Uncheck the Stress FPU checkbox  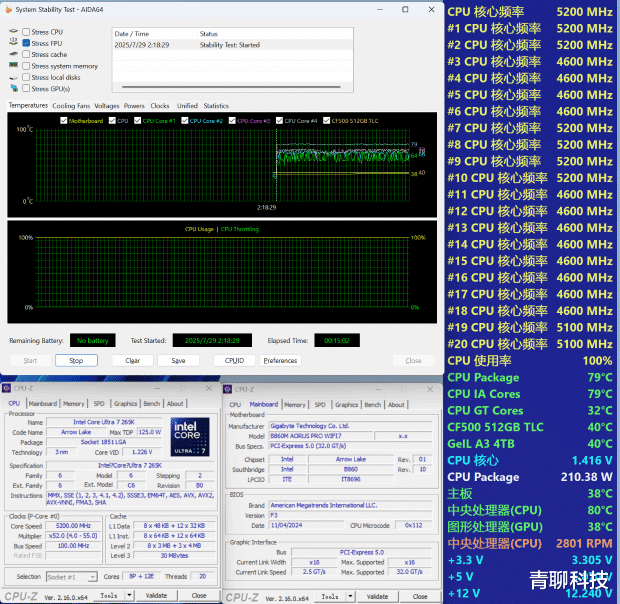(x=26, y=43)
